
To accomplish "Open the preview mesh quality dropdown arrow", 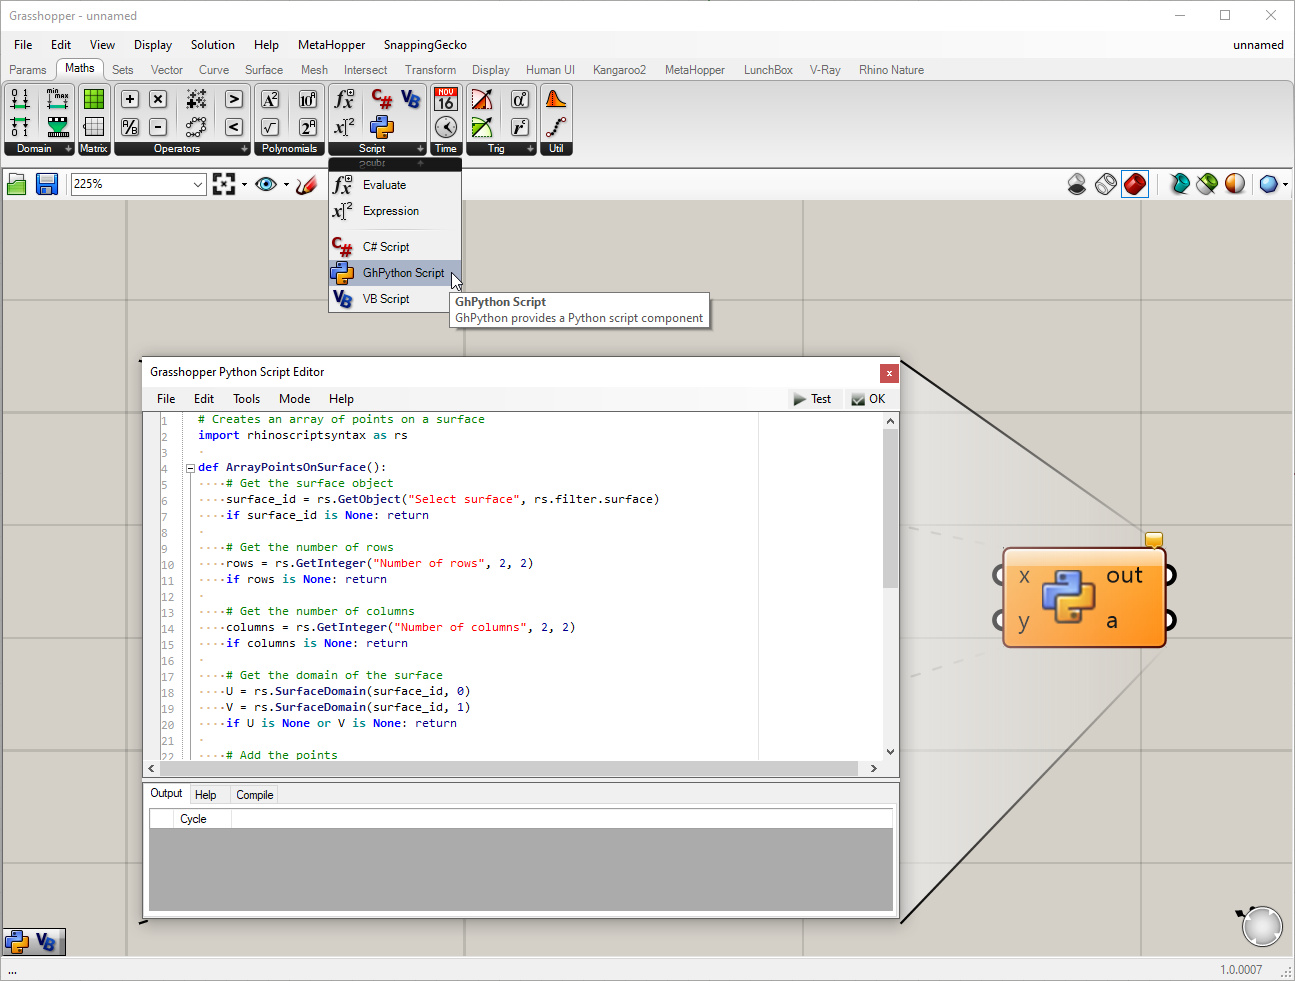I will [x=1285, y=184].
